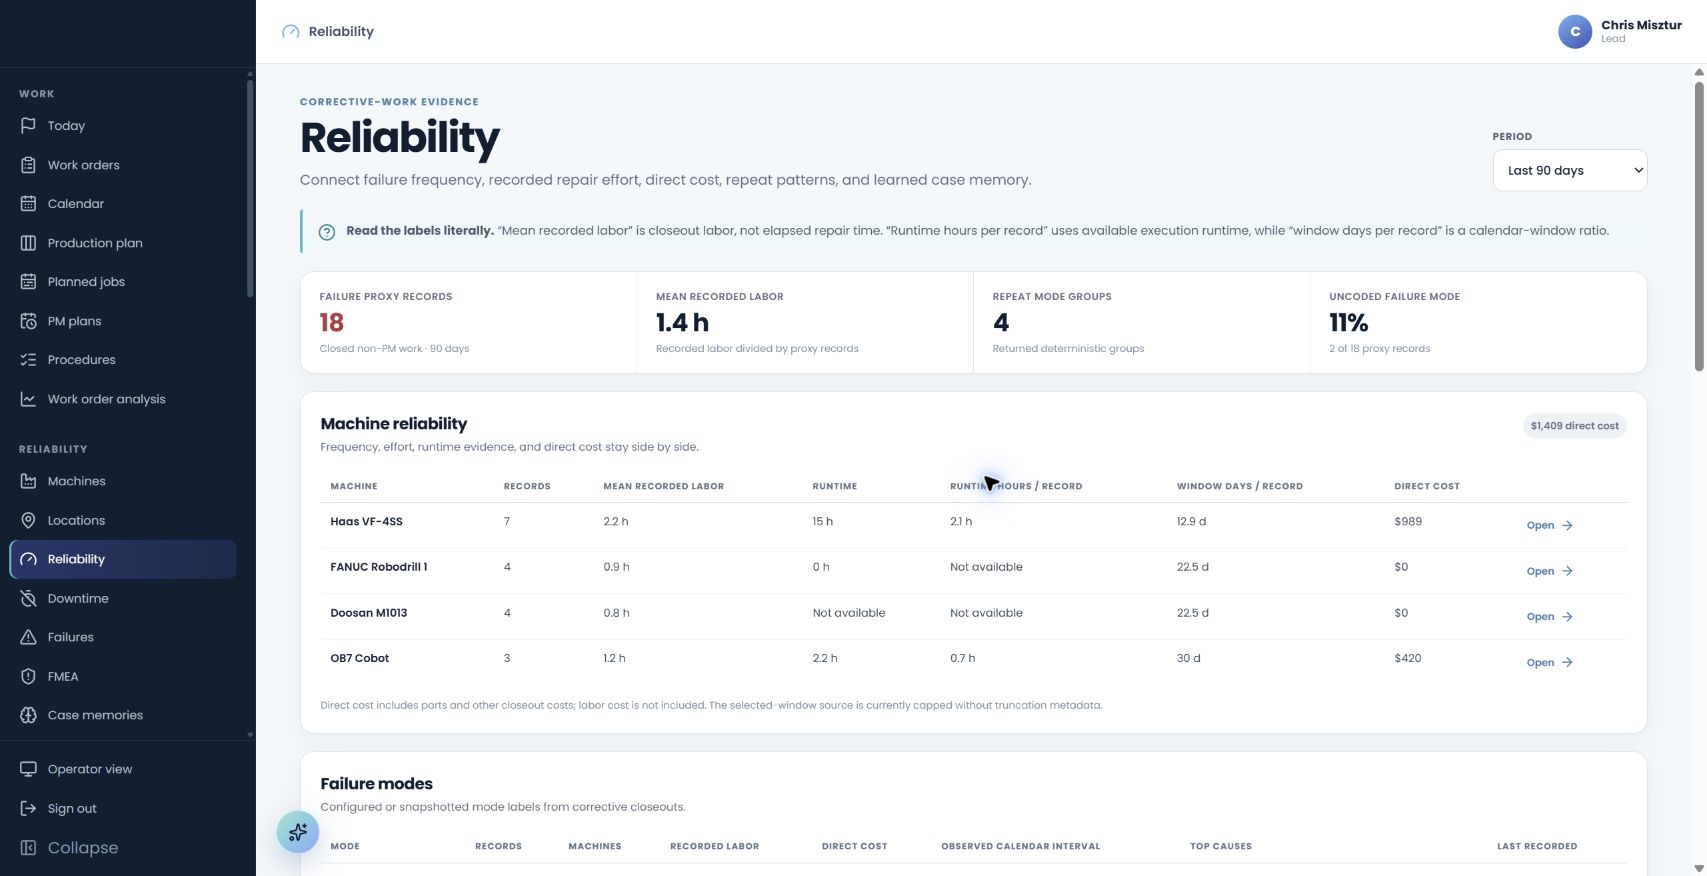Click the arrow icon in Haas VF-4SS row

point(1567,525)
